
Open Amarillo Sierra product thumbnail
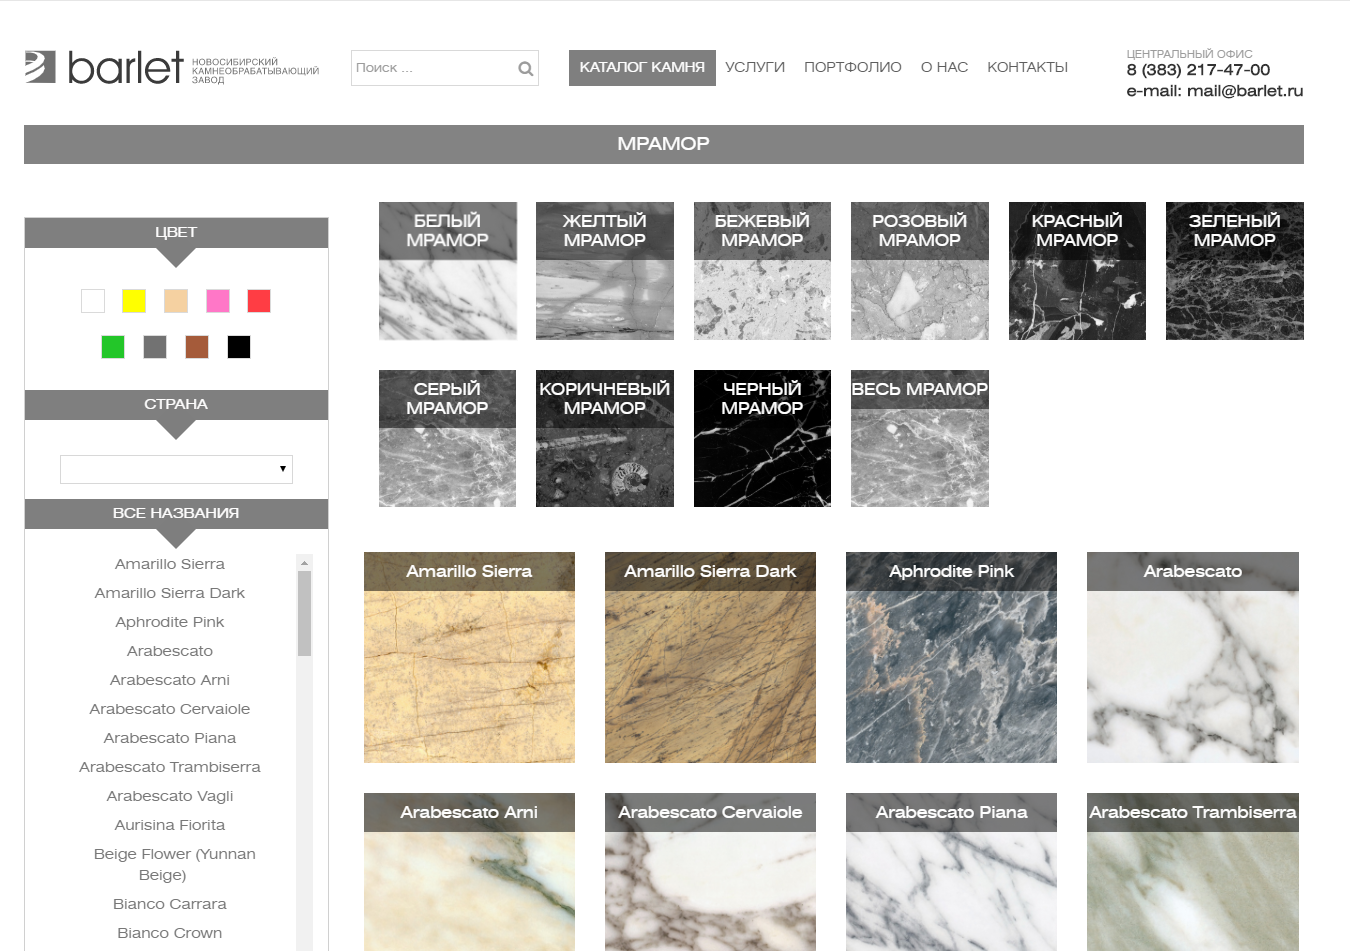[x=469, y=657]
